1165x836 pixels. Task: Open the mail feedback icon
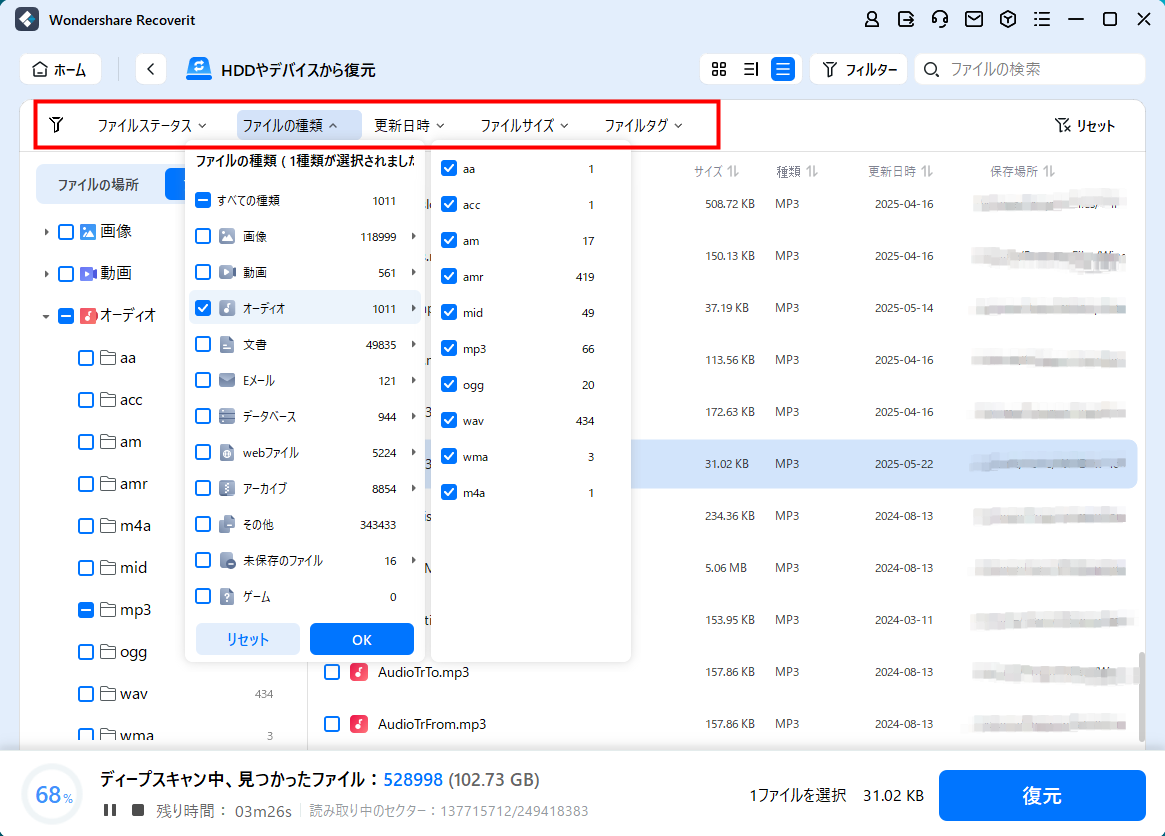[973, 19]
